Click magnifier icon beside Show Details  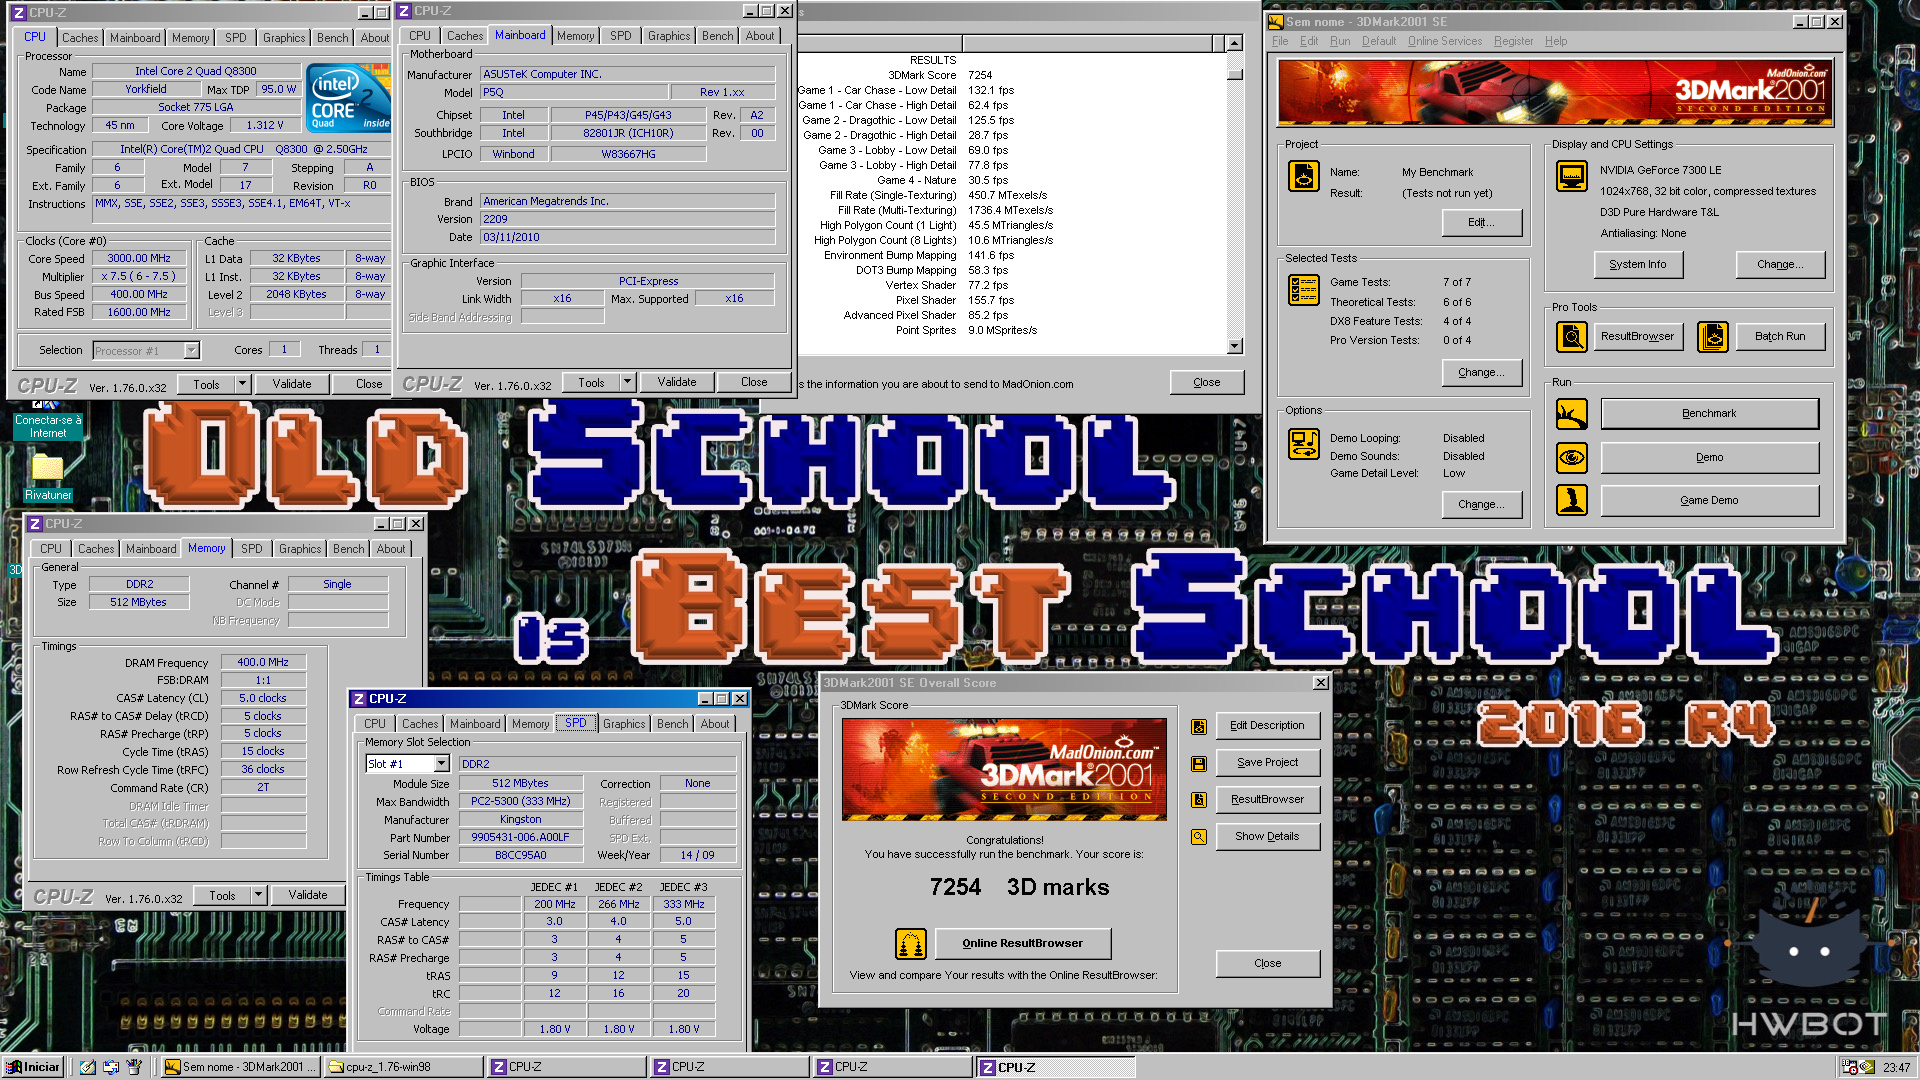pyautogui.click(x=1198, y=837)
